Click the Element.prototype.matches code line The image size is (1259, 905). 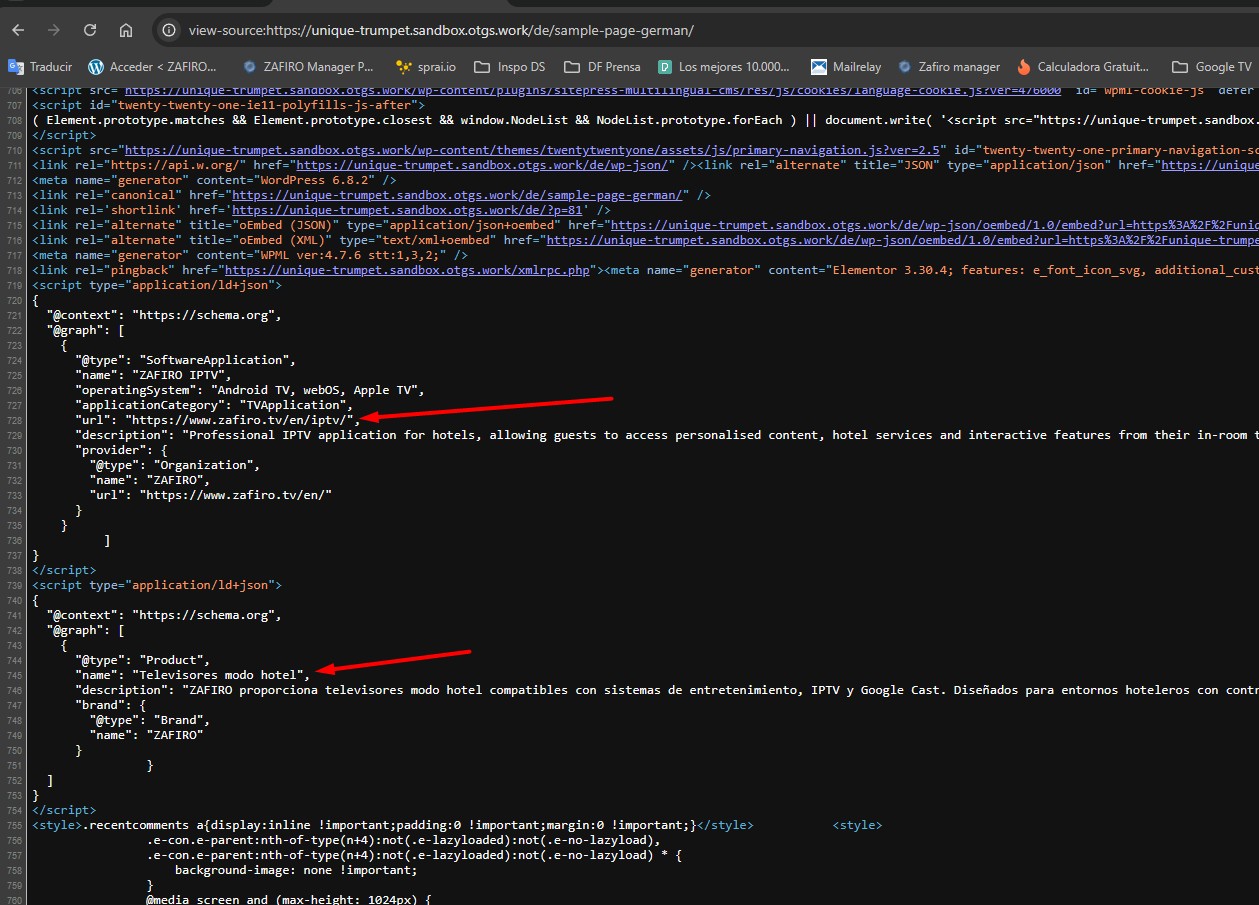645,120
